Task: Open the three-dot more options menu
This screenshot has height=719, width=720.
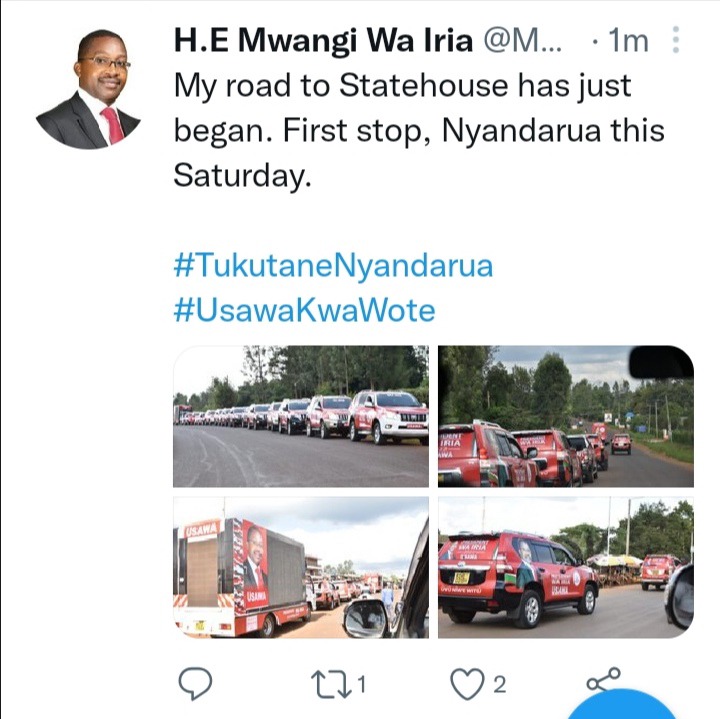Action: click(675, 39)
